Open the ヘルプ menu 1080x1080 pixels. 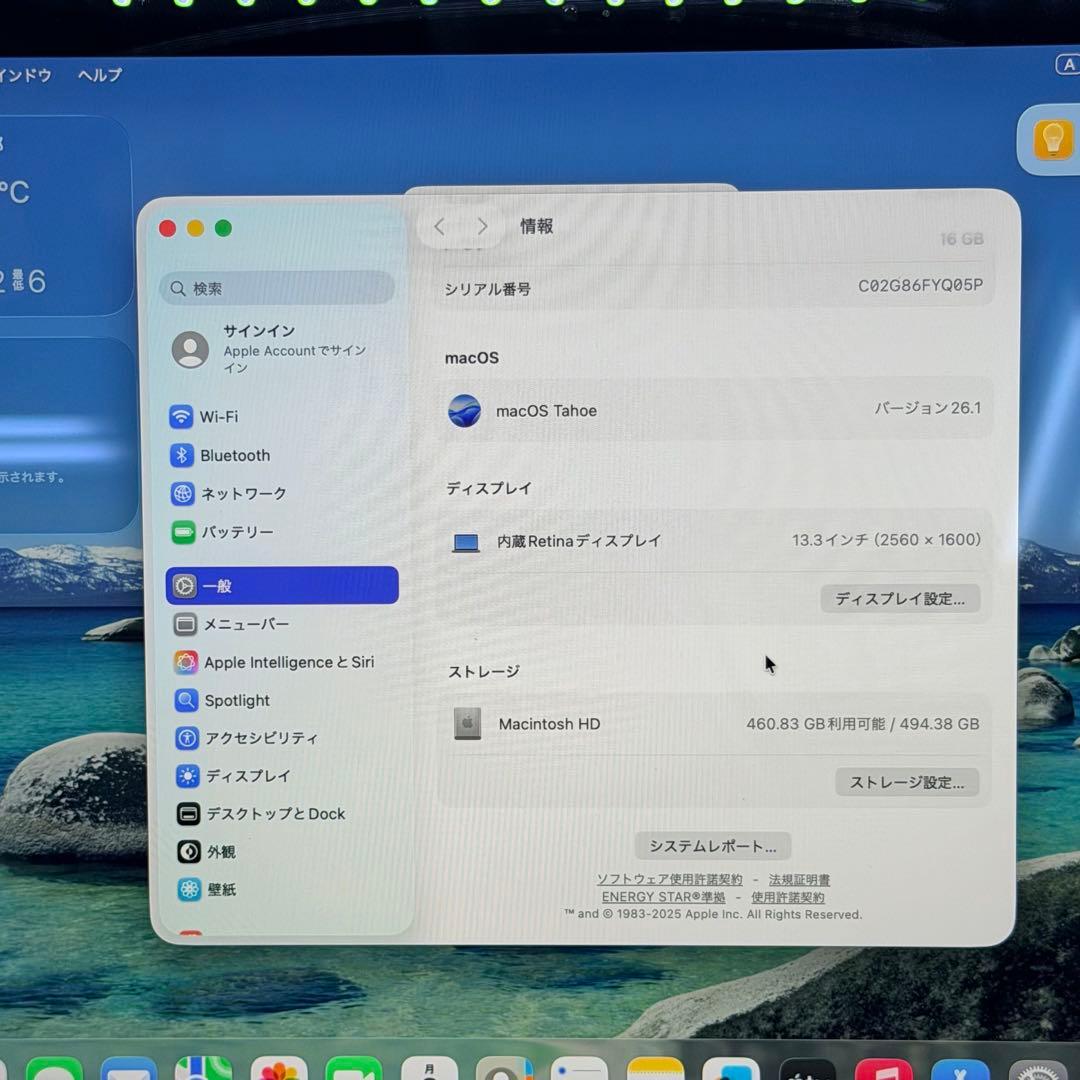(x=98, y=75)
